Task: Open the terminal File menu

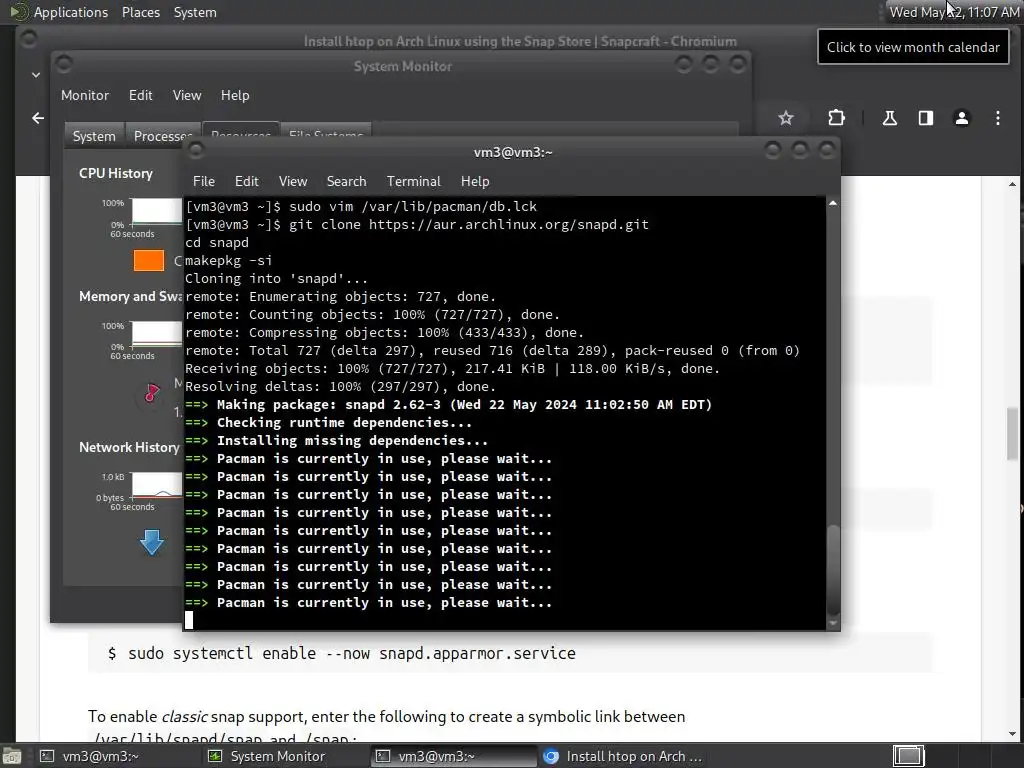Action: (x=203, y=182)
